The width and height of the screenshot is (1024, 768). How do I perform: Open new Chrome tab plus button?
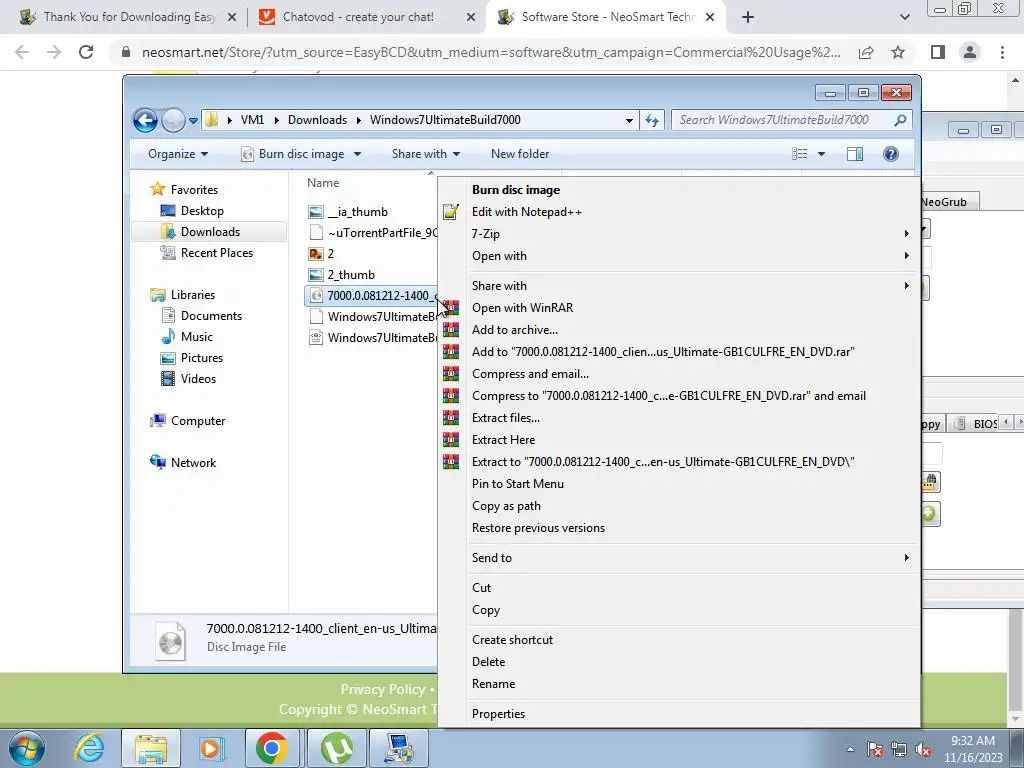coord(748,17)
